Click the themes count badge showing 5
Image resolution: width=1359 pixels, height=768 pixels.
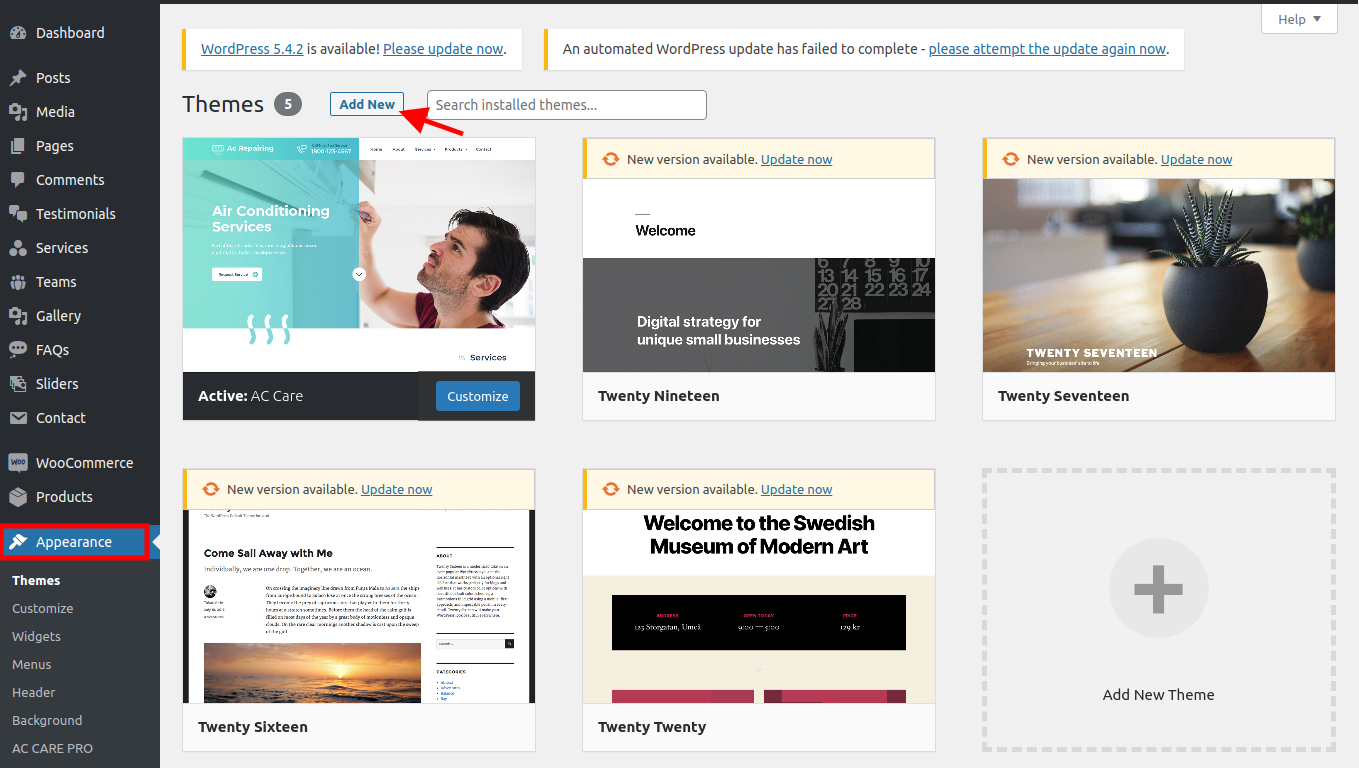[x=288, y=104]
